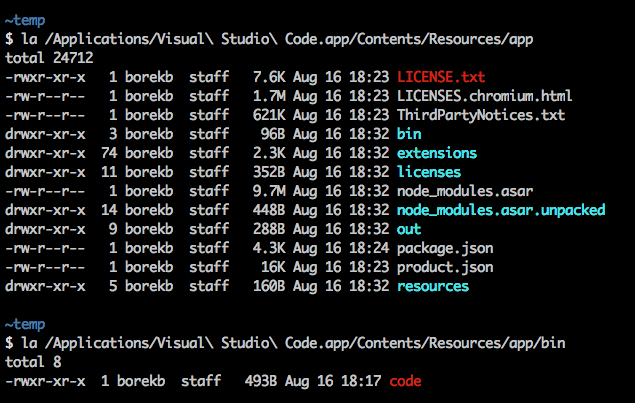Click node_modules.asar.unpacked directory name
This screenshot has height=403, width=635.
click(501, 210)
